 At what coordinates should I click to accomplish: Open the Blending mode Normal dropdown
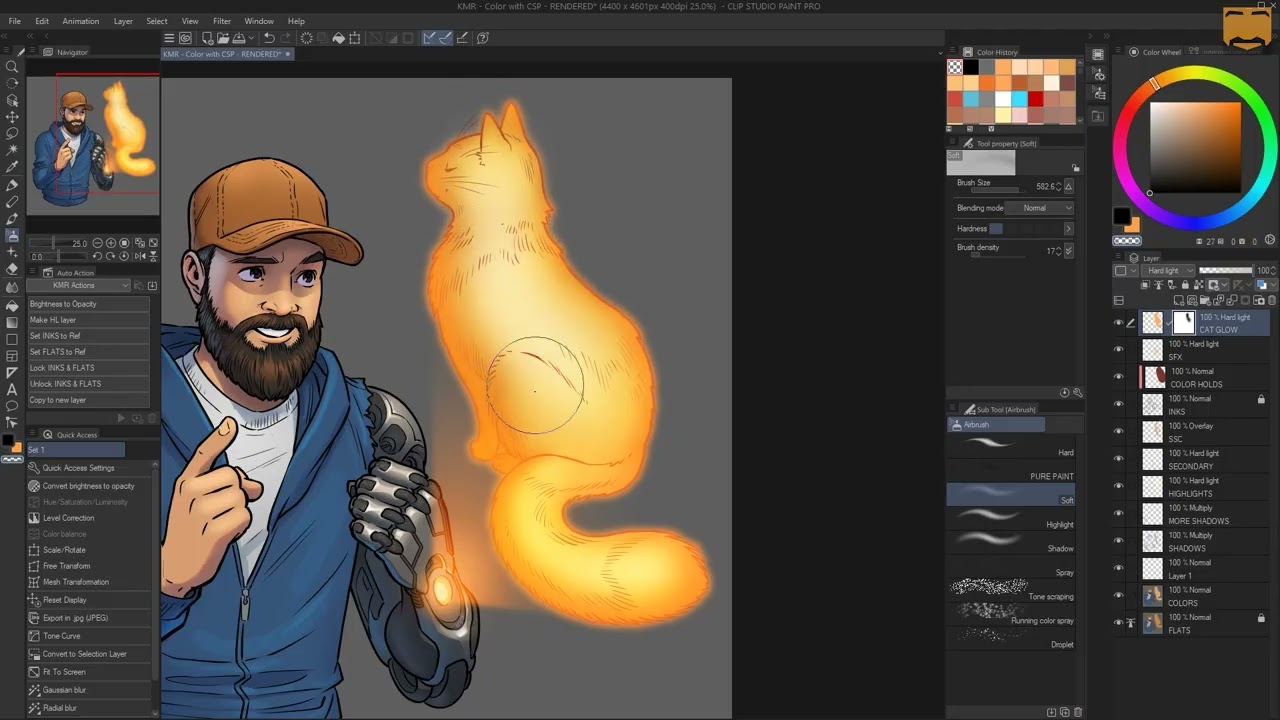click(x=1040, y=208)
